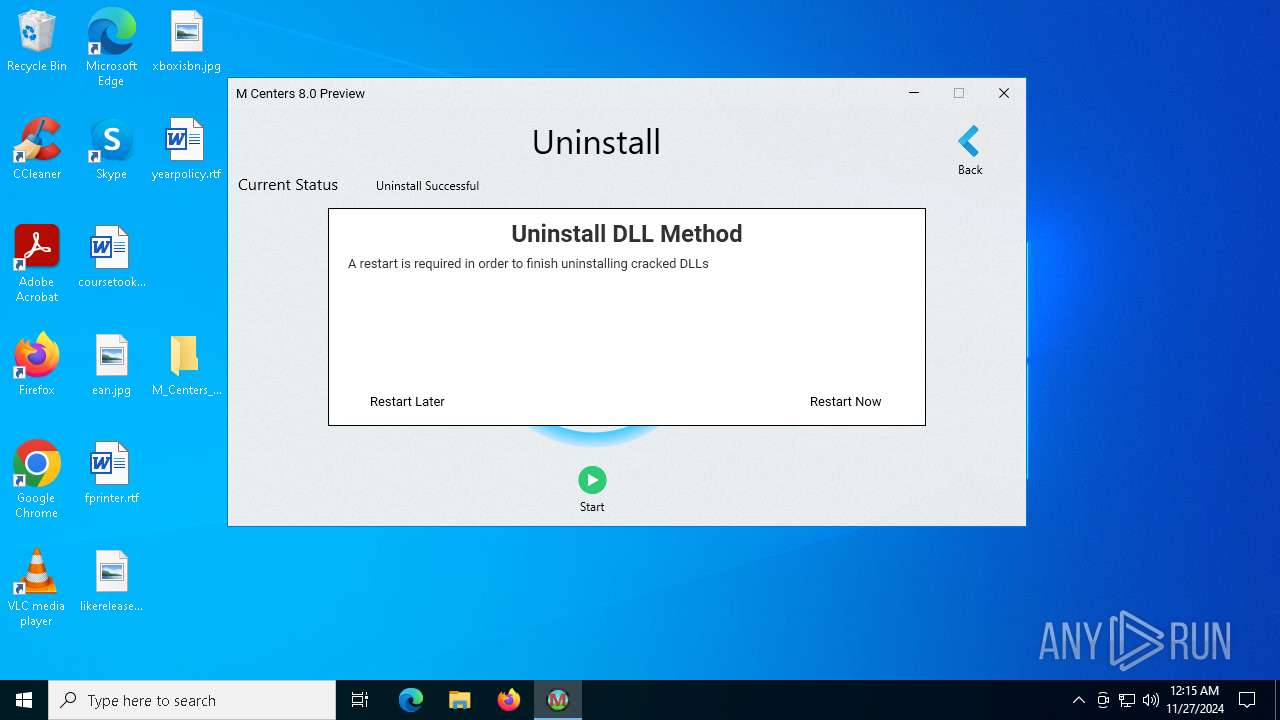Open Adobe Acrobat desktop shortcut
1280x720 pixels.
[x=37, y=263]
